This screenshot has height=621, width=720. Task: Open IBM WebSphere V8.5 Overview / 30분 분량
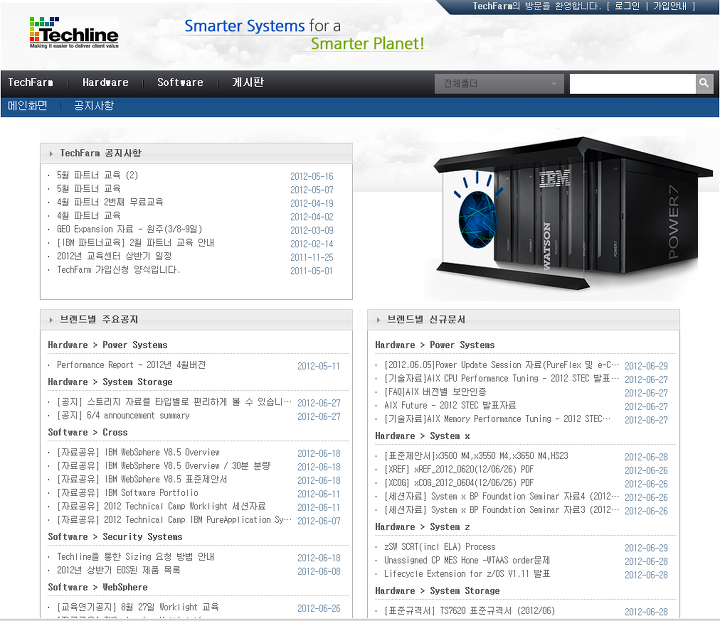pyautogui.click(x=163, y=466)
